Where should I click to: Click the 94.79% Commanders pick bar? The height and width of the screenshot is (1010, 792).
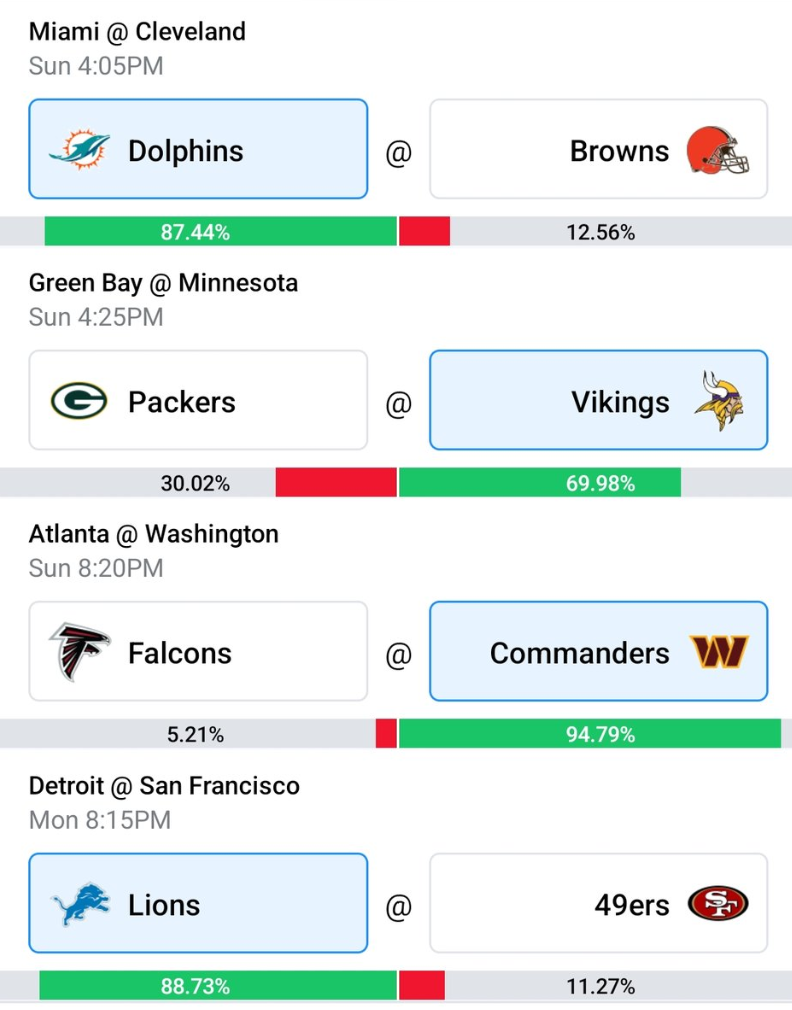coord(590,734)
